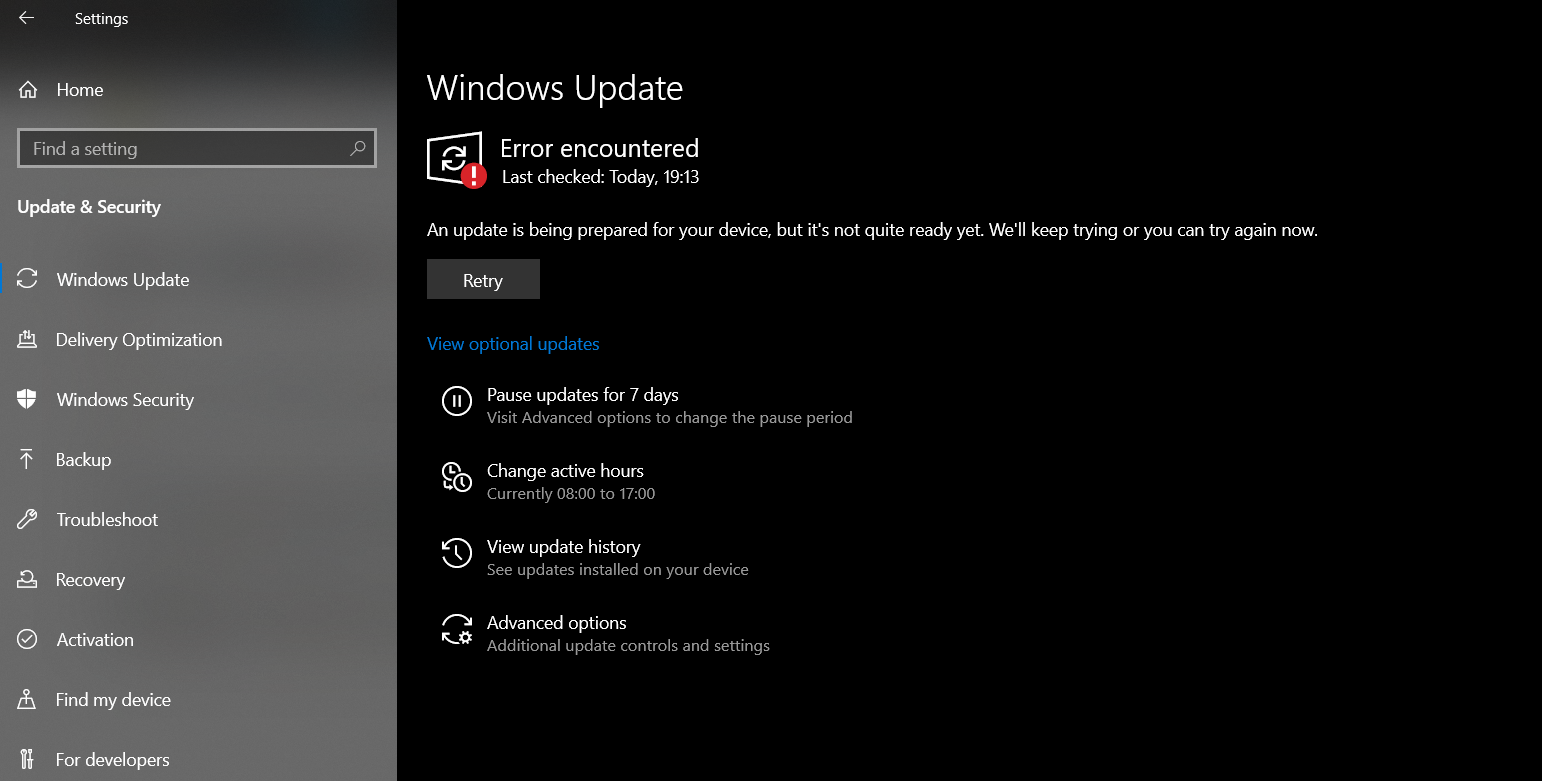Click the Advanced options gear-sync icon
The height and width of the screenshot is (781, 1542).
click(457, 629)
